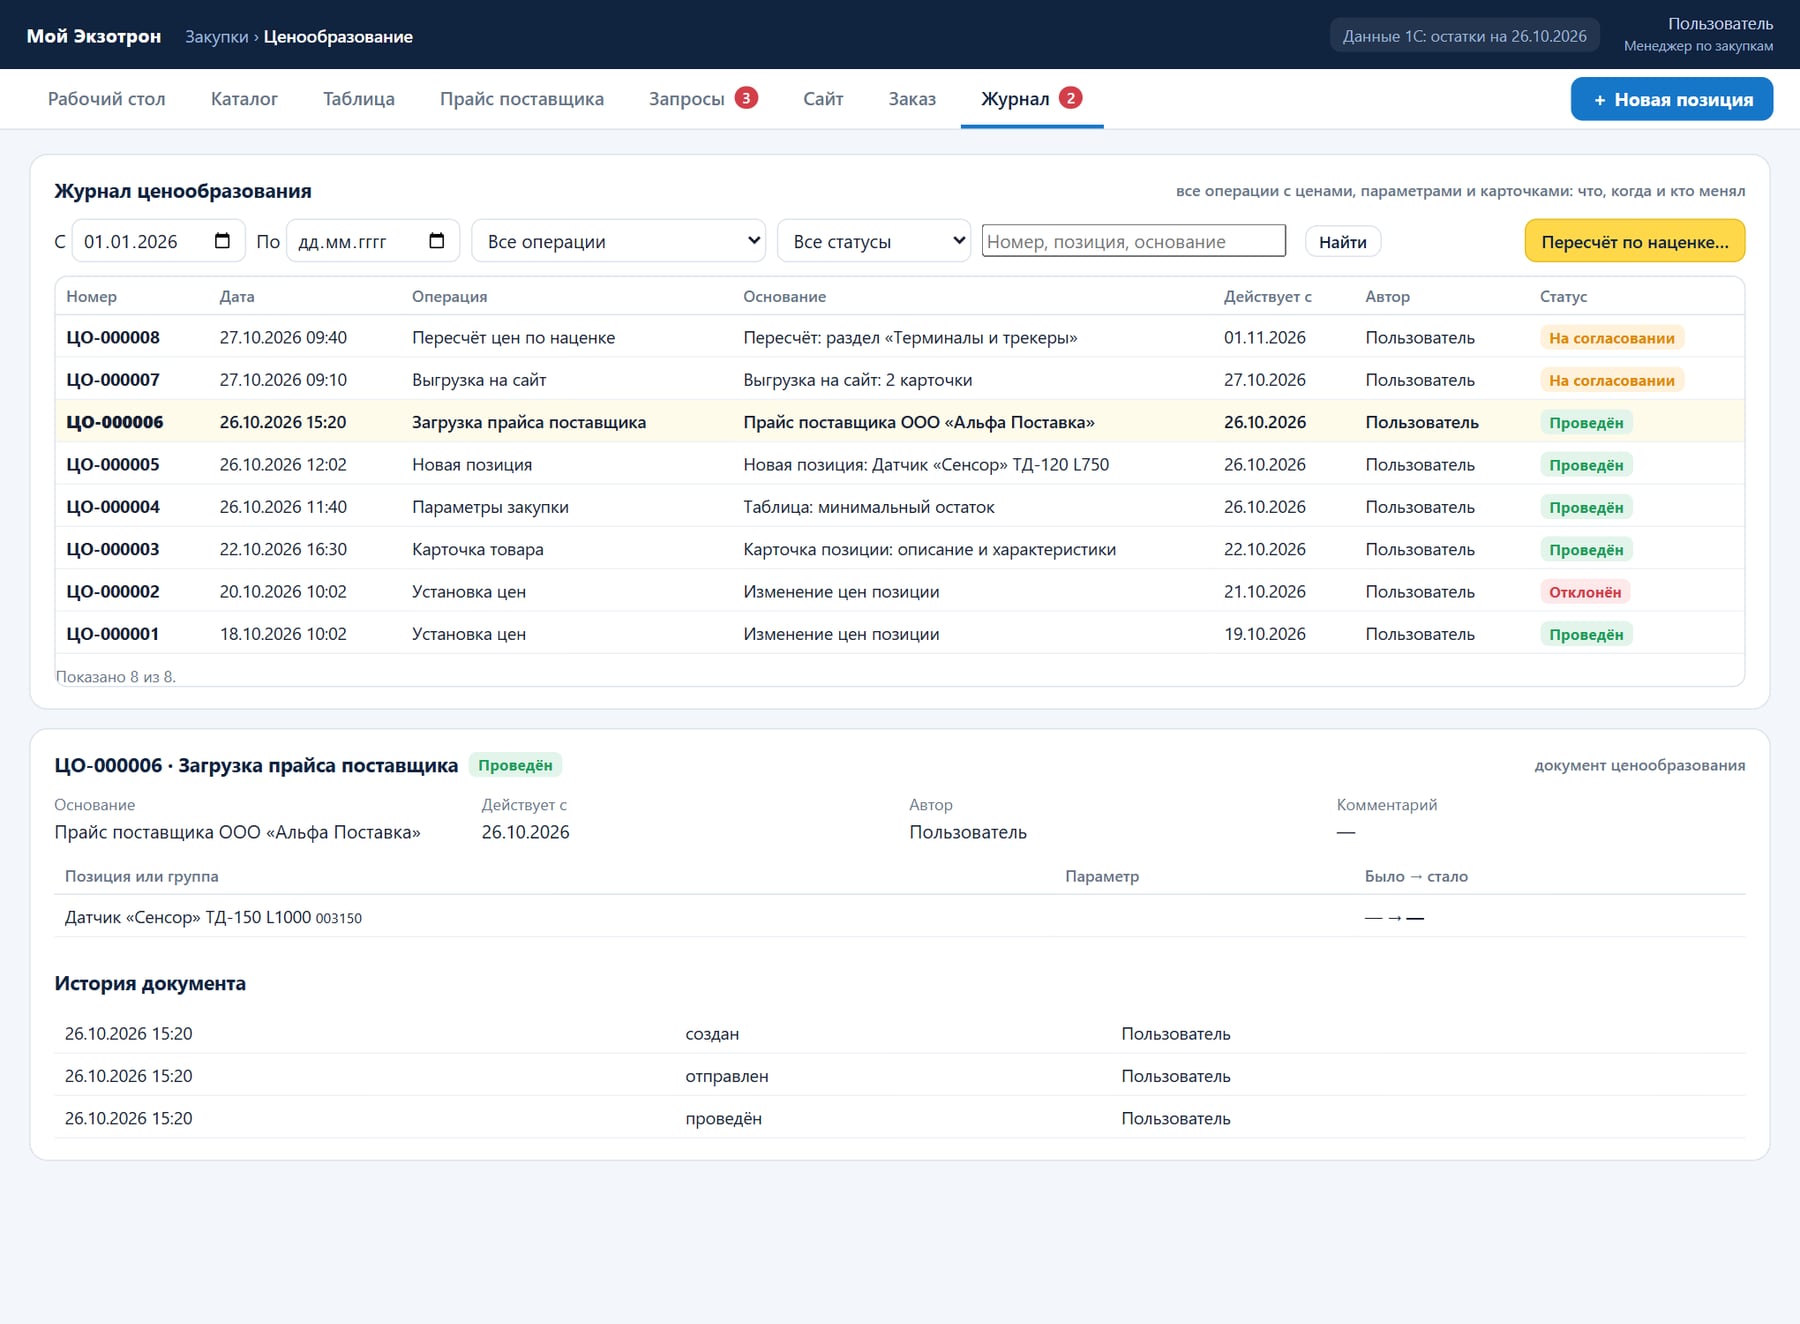1800x1324 pixels.
Task: Click the "Пересчёт по наценке..." button
Action: point(1635,241)
